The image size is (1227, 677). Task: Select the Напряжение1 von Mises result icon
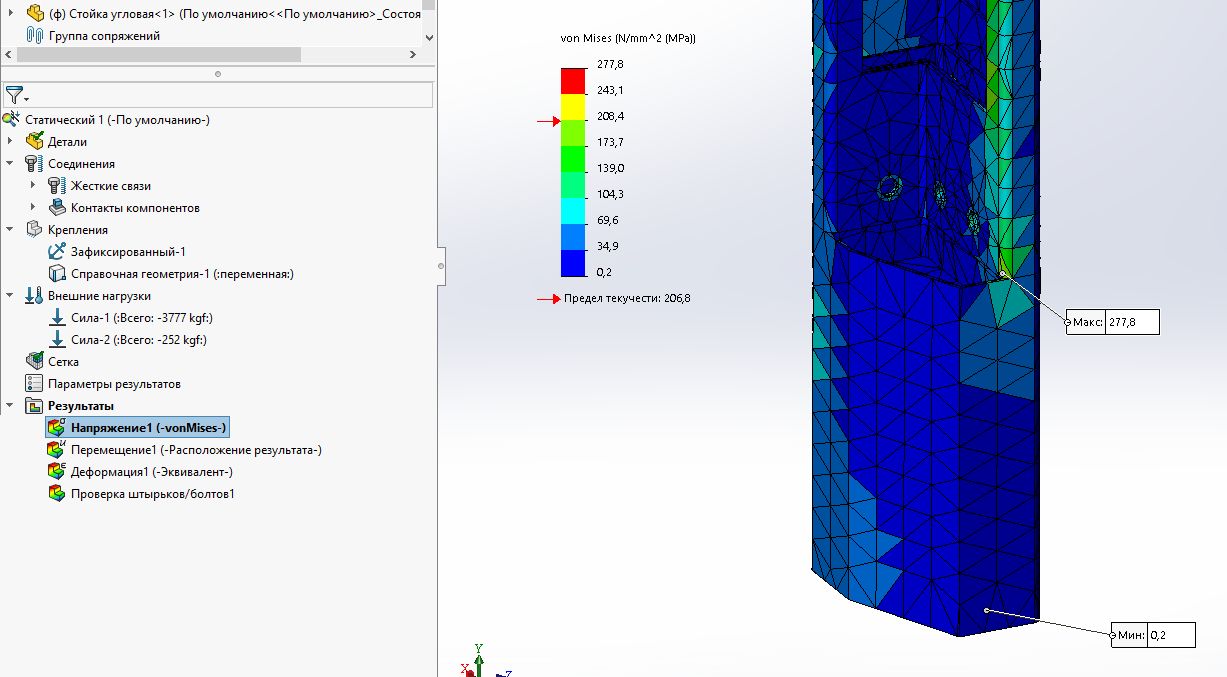click(x=57, y=428)
